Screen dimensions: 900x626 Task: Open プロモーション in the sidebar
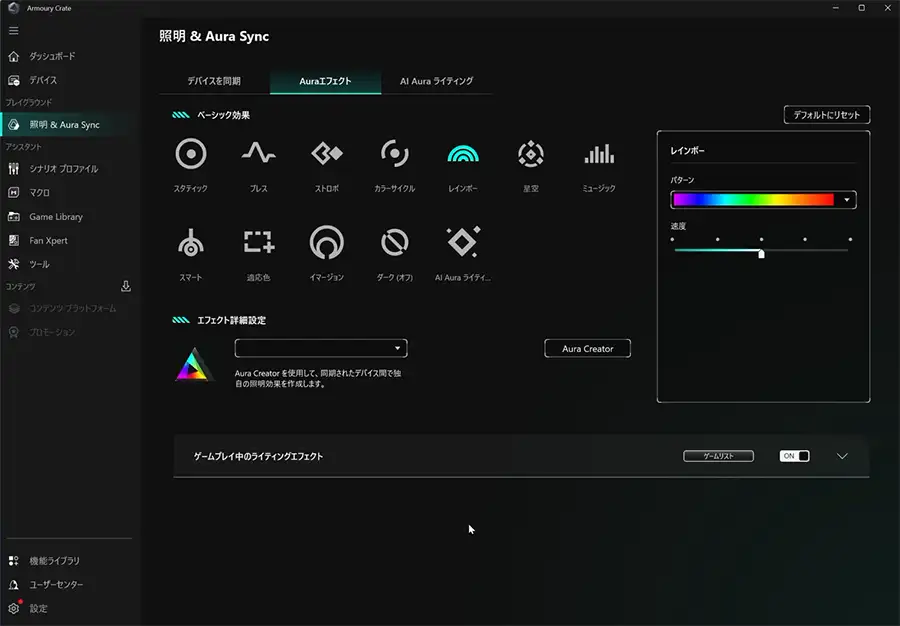tap(52, 332)
